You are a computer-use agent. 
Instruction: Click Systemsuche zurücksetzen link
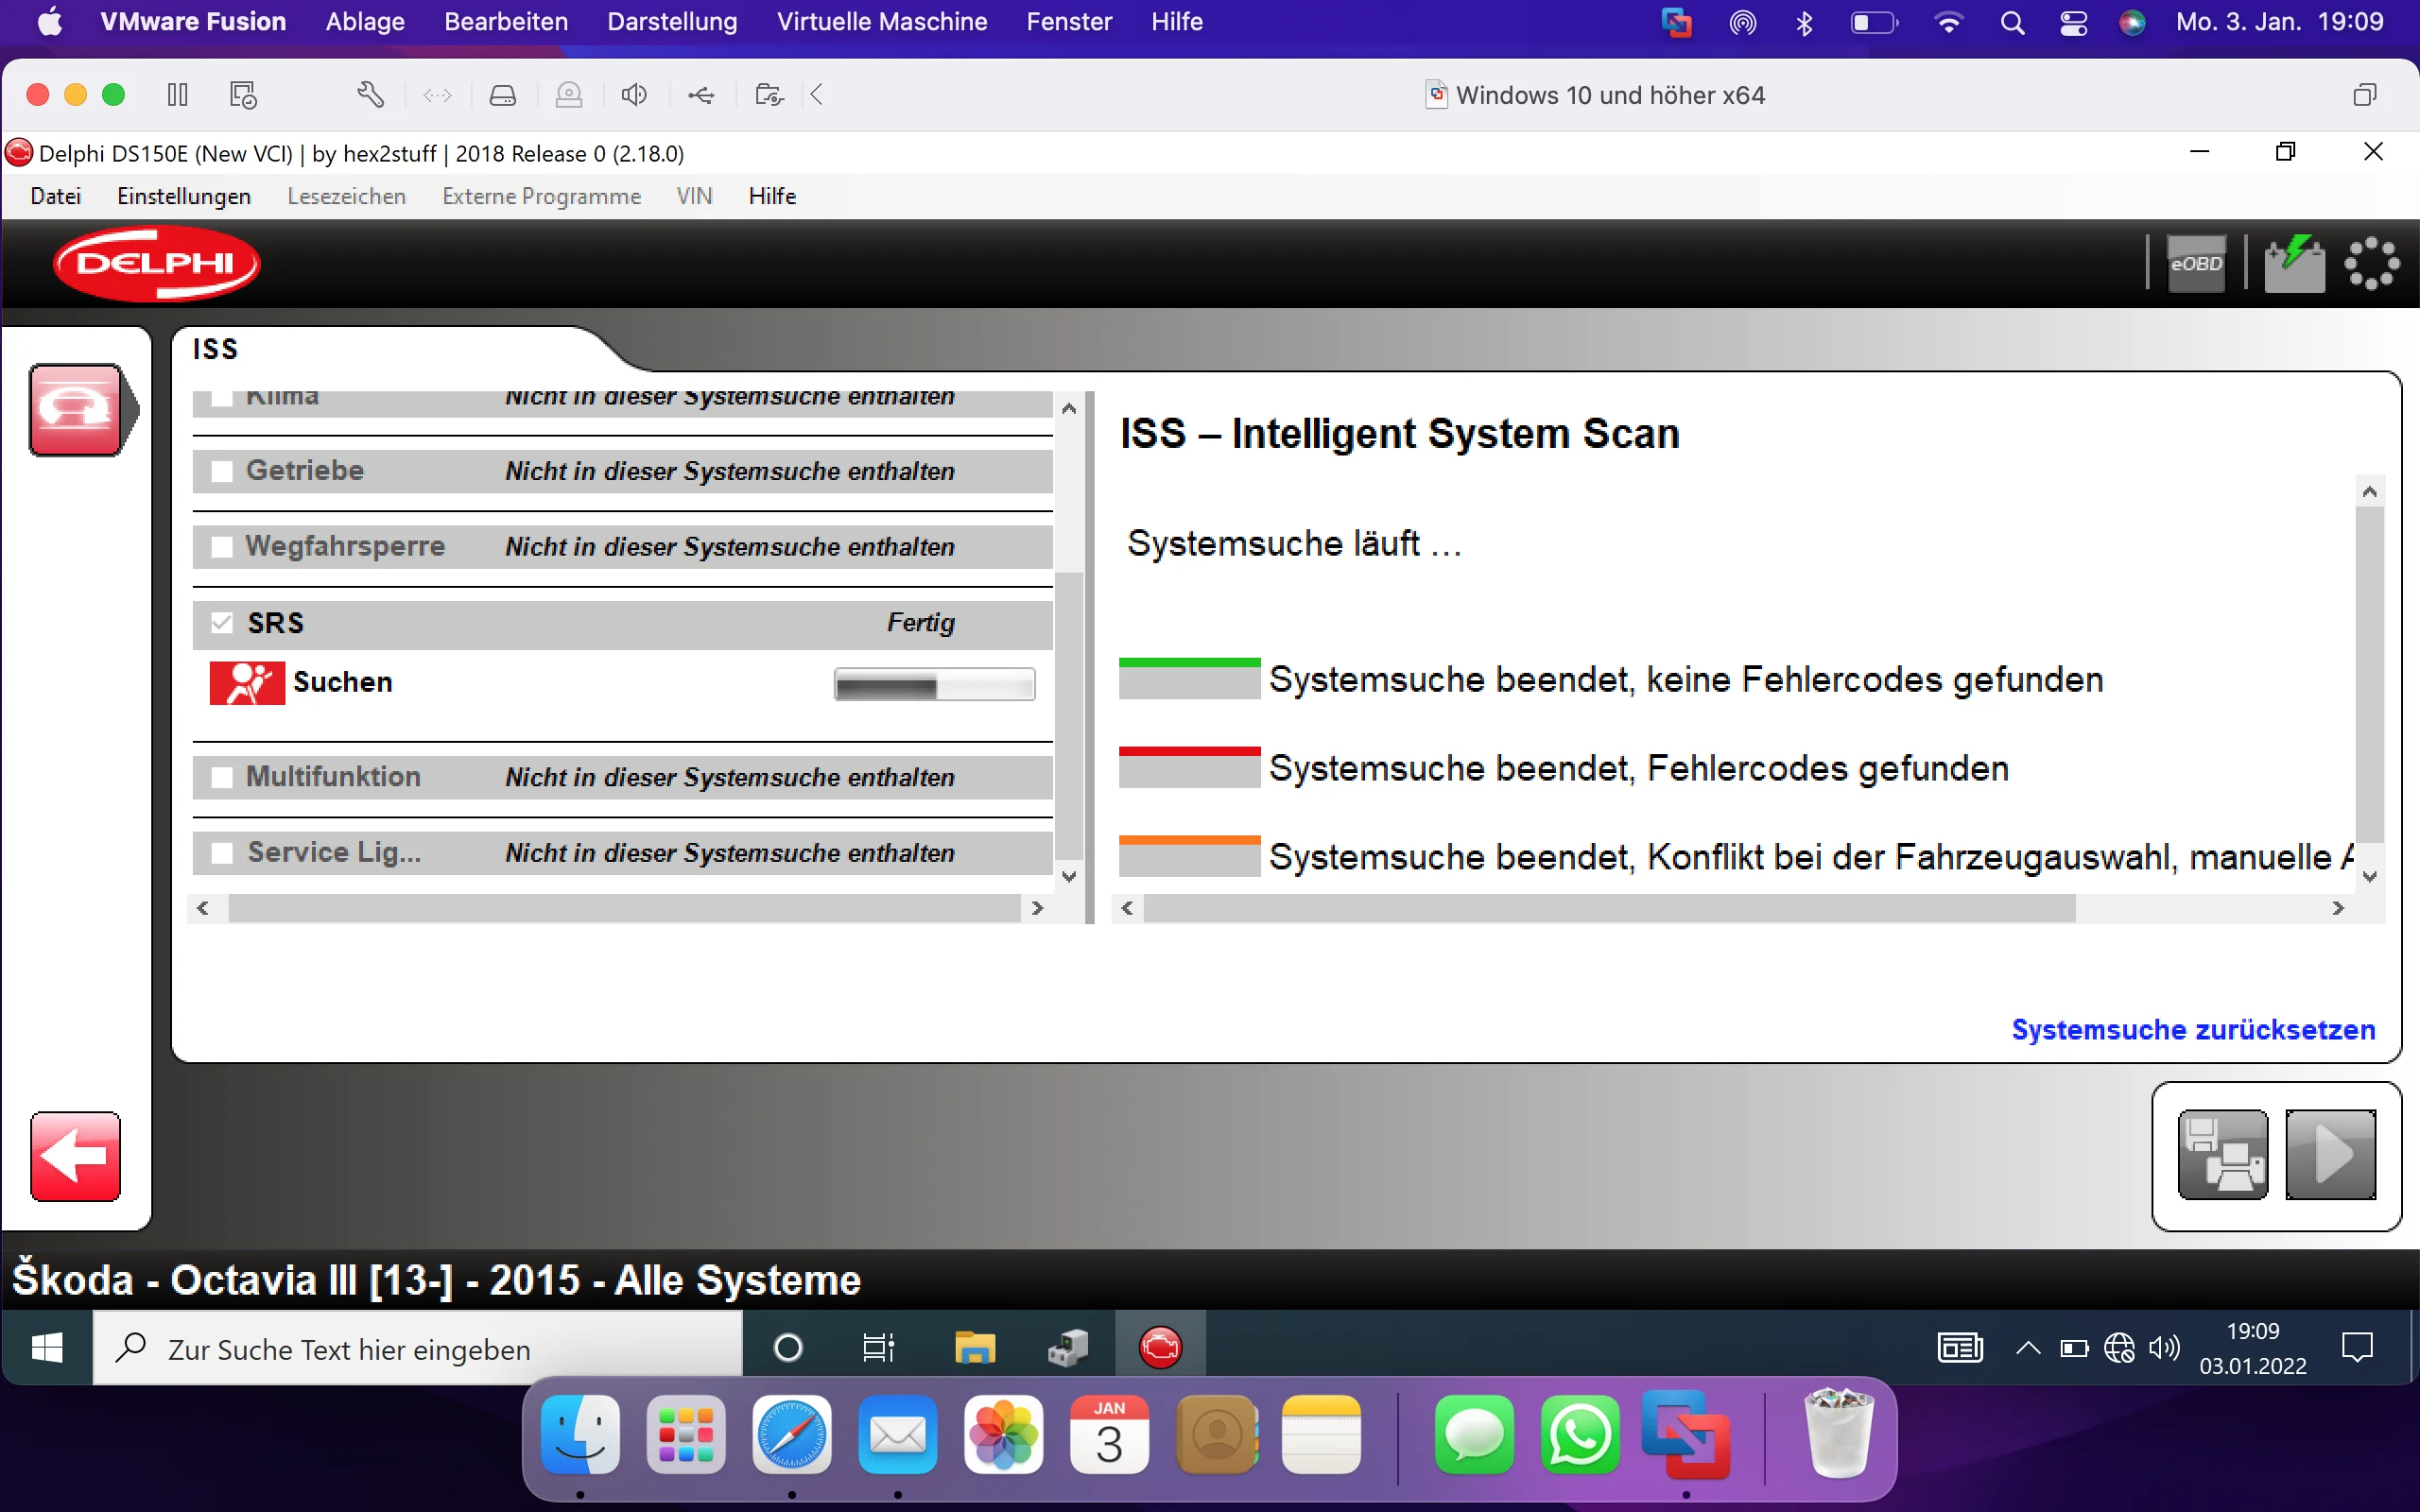point(2193,1029)
